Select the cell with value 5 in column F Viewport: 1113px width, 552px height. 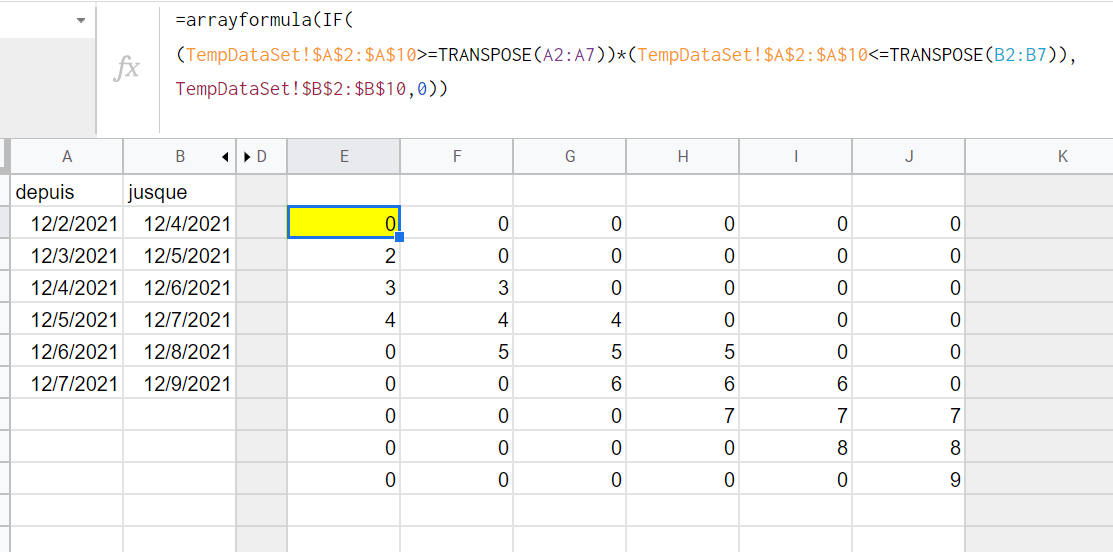pyautogui.click(x=456, y=352)
